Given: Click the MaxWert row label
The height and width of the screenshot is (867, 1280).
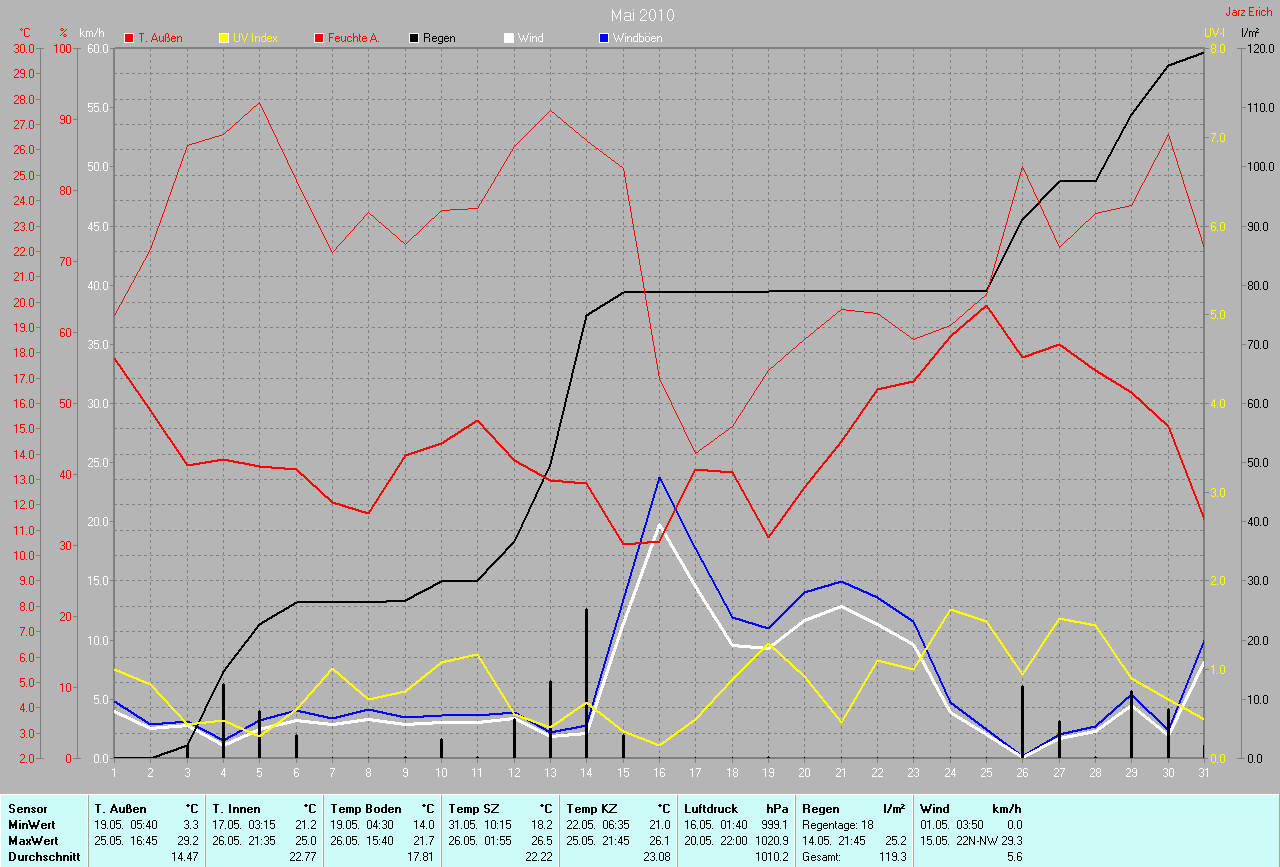Looking at the screenshot, I should [34, 840].
